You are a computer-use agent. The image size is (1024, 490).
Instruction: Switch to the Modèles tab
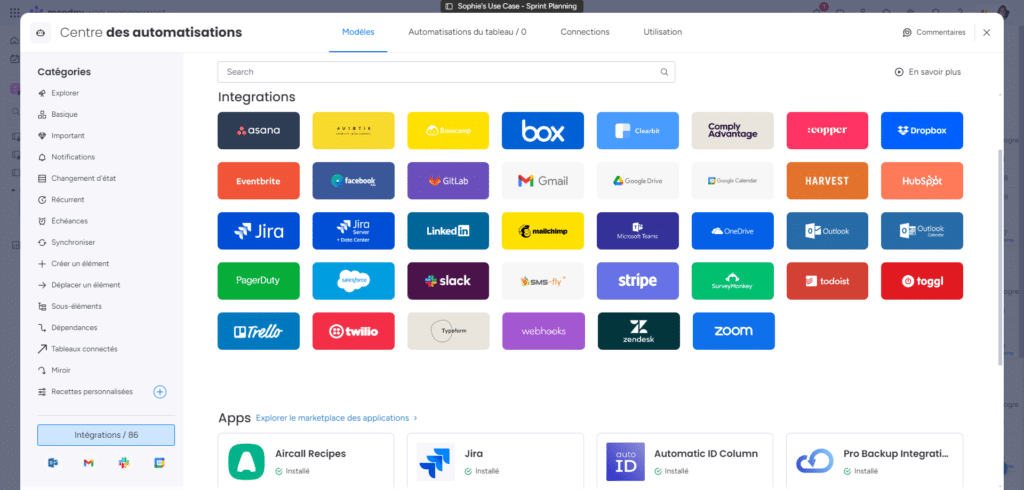[x=358, y=32]
